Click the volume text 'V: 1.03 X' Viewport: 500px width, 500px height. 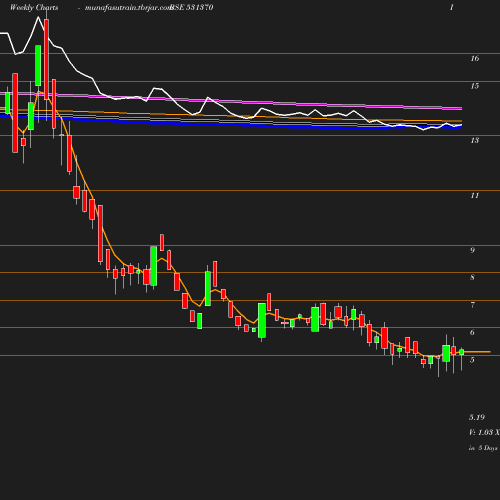tap(484, 432)
